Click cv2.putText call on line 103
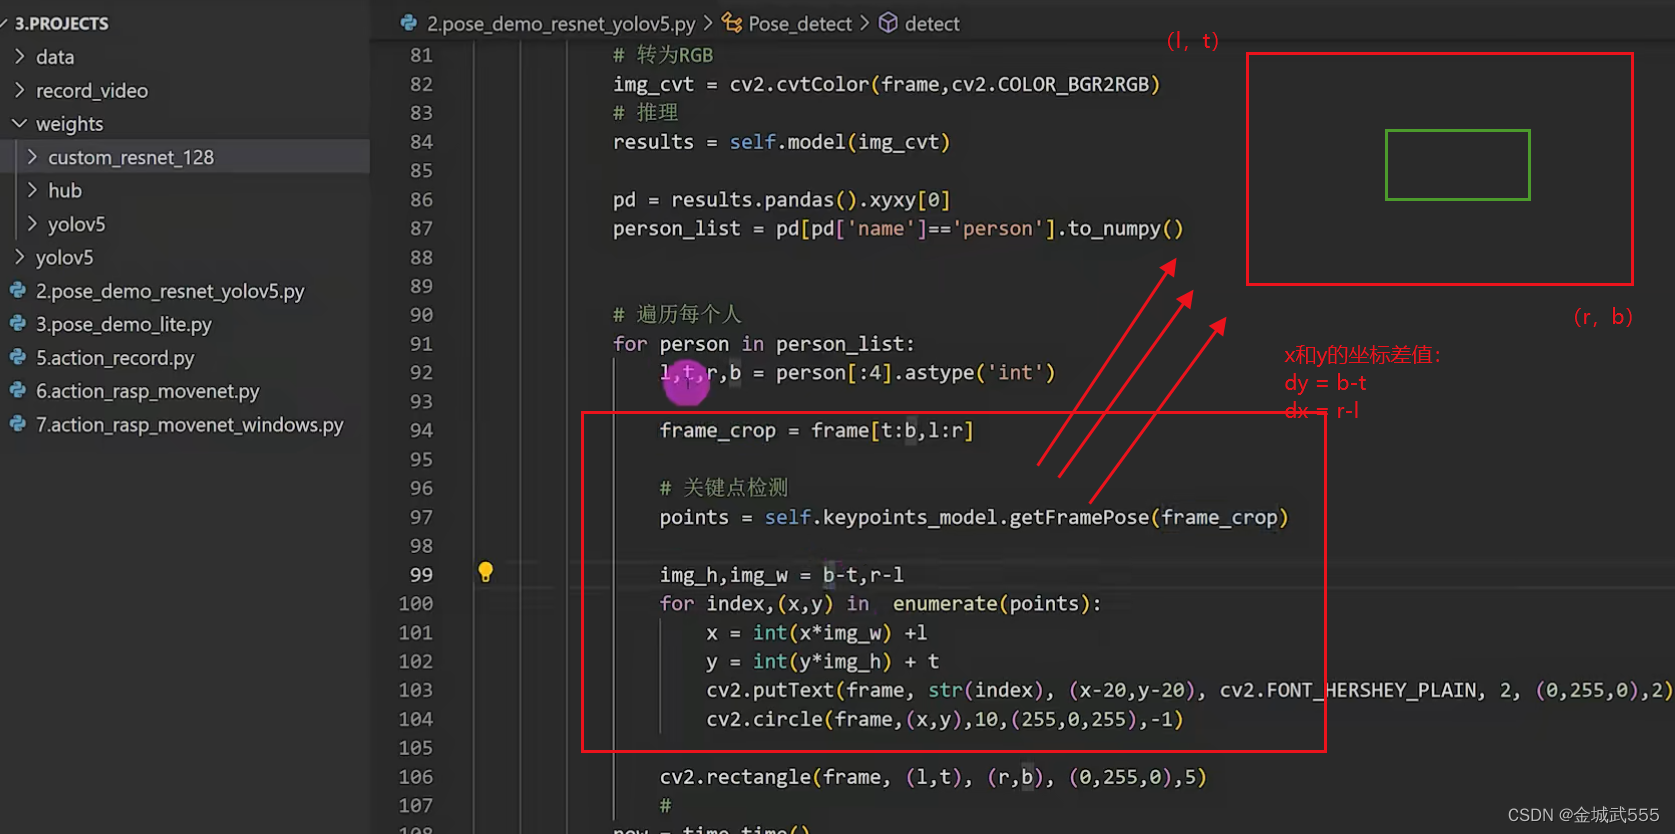1675x834 pixels. tap(770, 690)
